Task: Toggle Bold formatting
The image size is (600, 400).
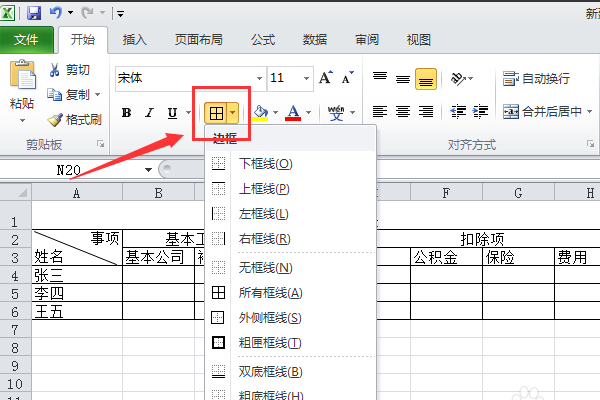Action: (x=126, y=113)
